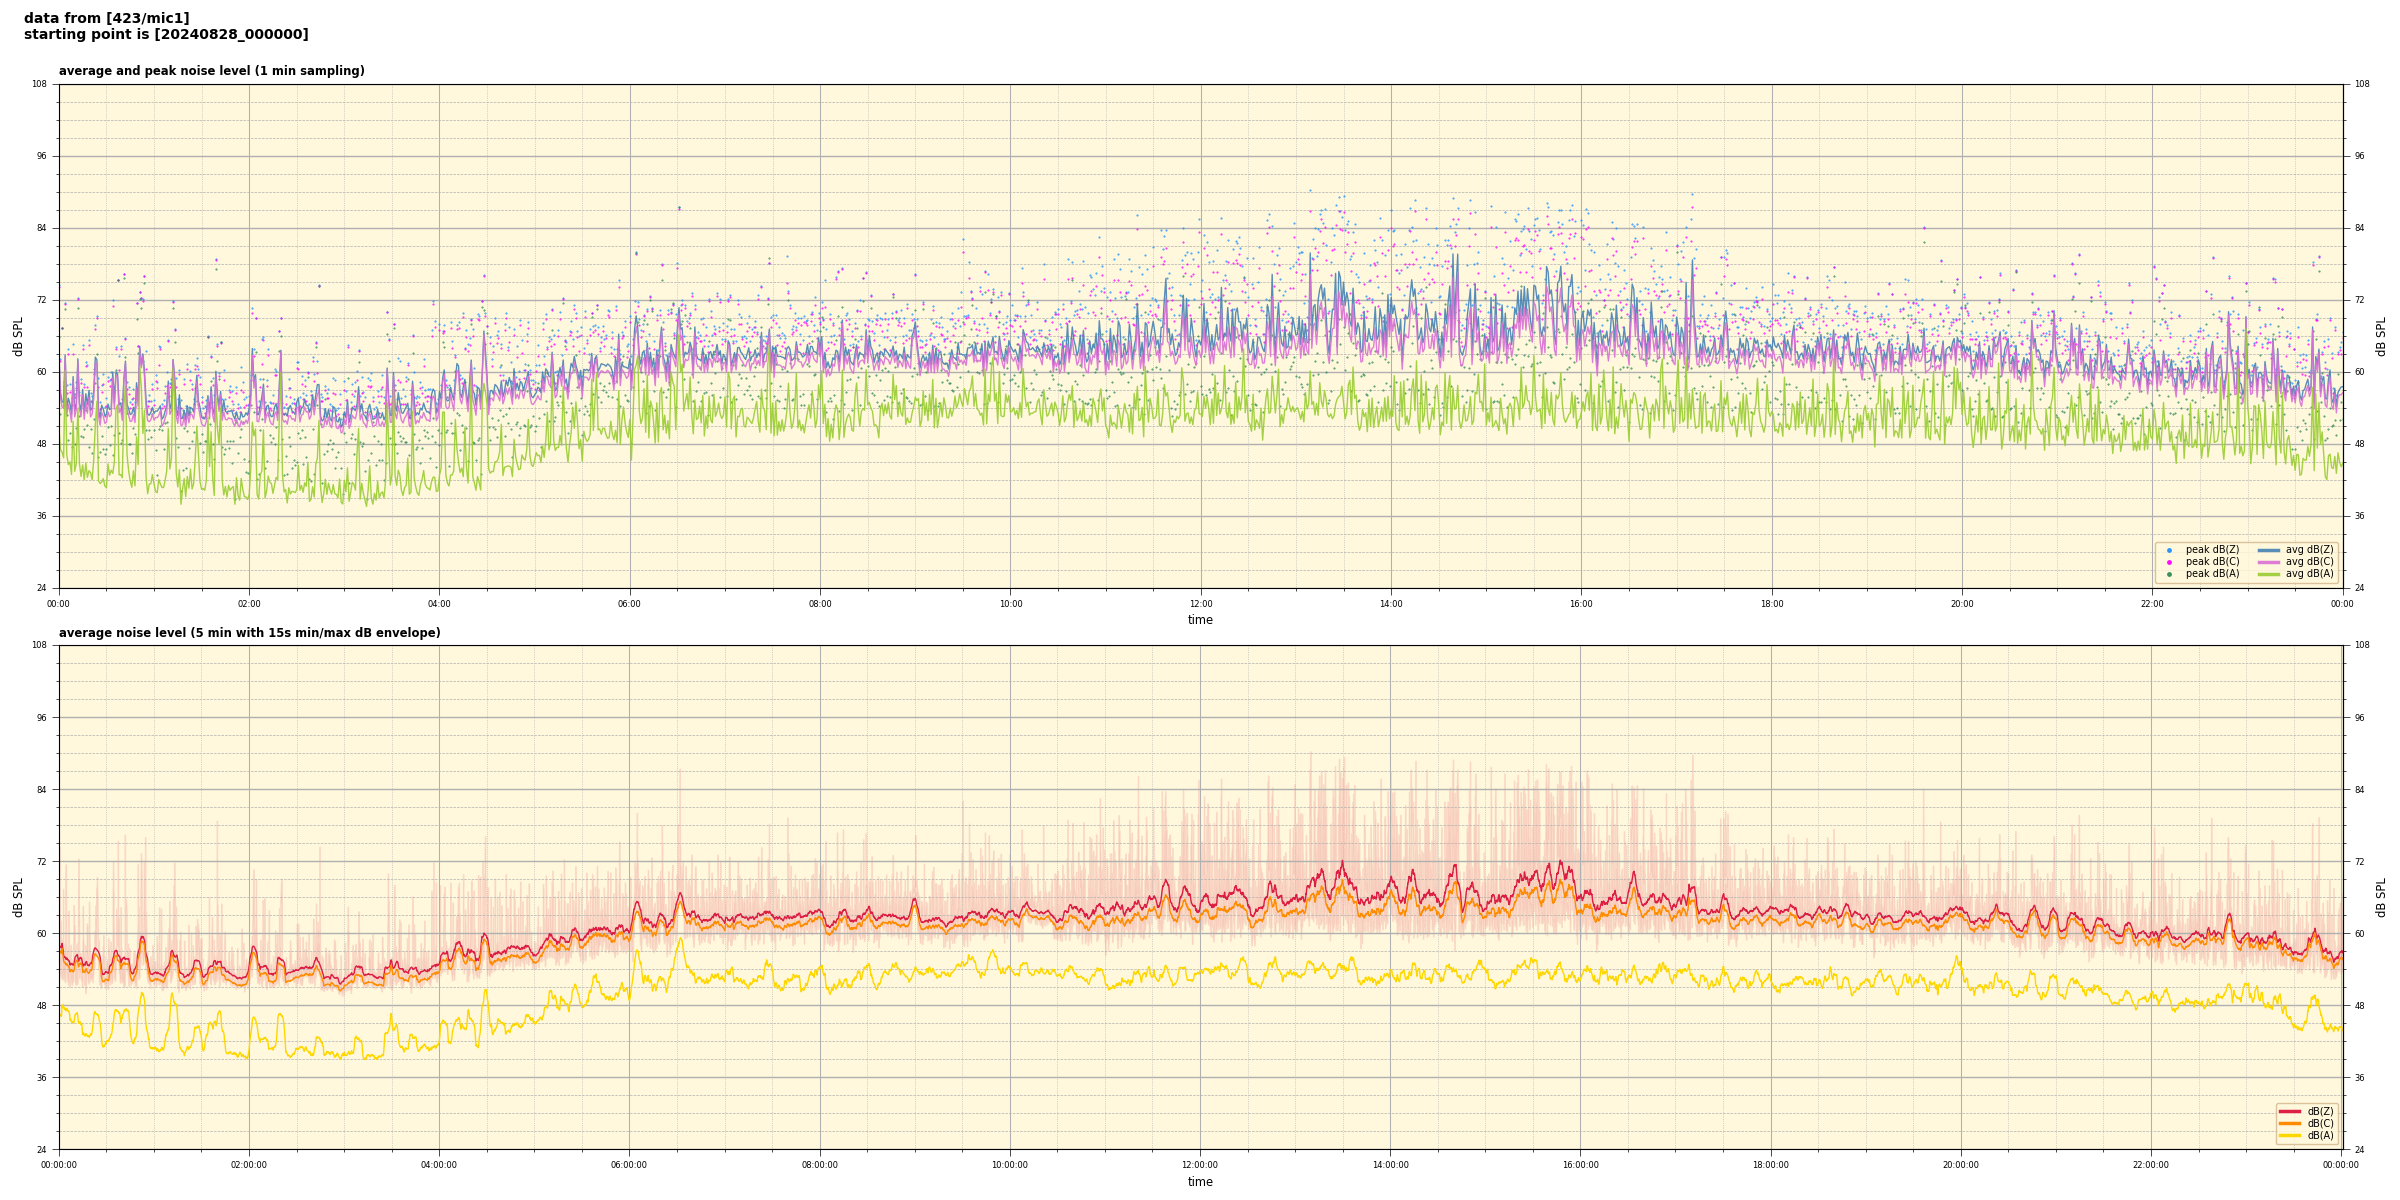This screenshot has width=2400, height=1200.
Task: Click the 'data from [423/mic1]' header text
Action: tap(106, 18)
